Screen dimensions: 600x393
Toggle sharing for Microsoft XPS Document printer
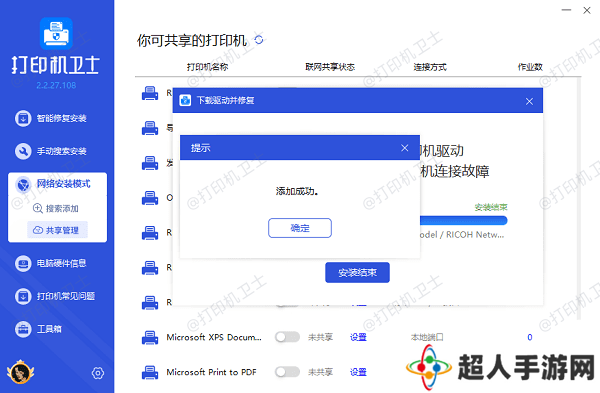click(287, 337)
